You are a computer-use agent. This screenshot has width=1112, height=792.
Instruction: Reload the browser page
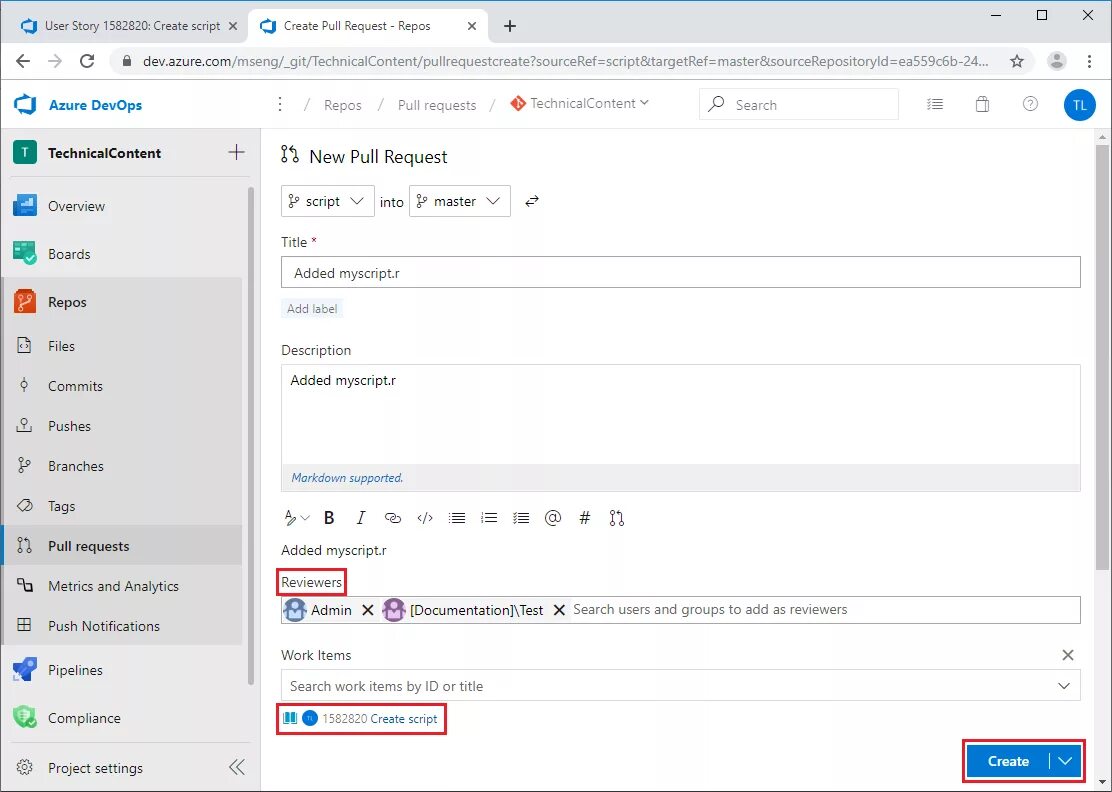click(87, 61)
